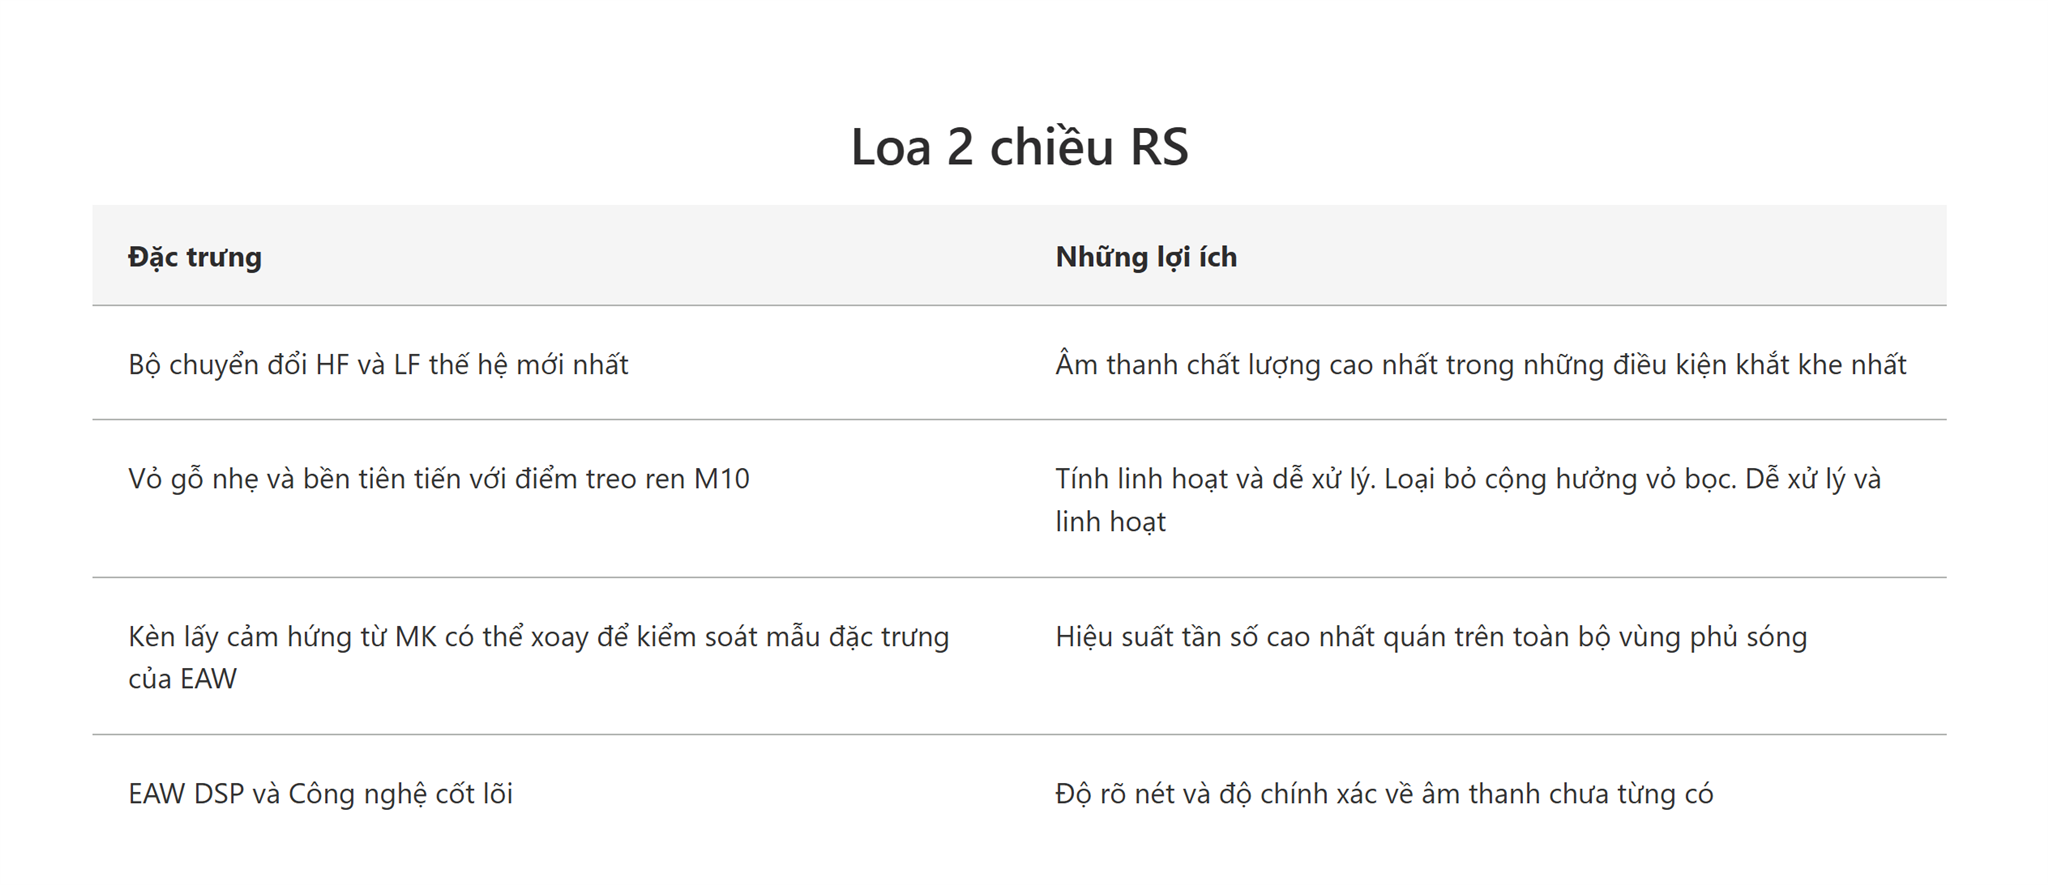Click the "Loa 2 chiều RS" heading
This screenshot has height=885, width=2048.
coord(1019,148)
